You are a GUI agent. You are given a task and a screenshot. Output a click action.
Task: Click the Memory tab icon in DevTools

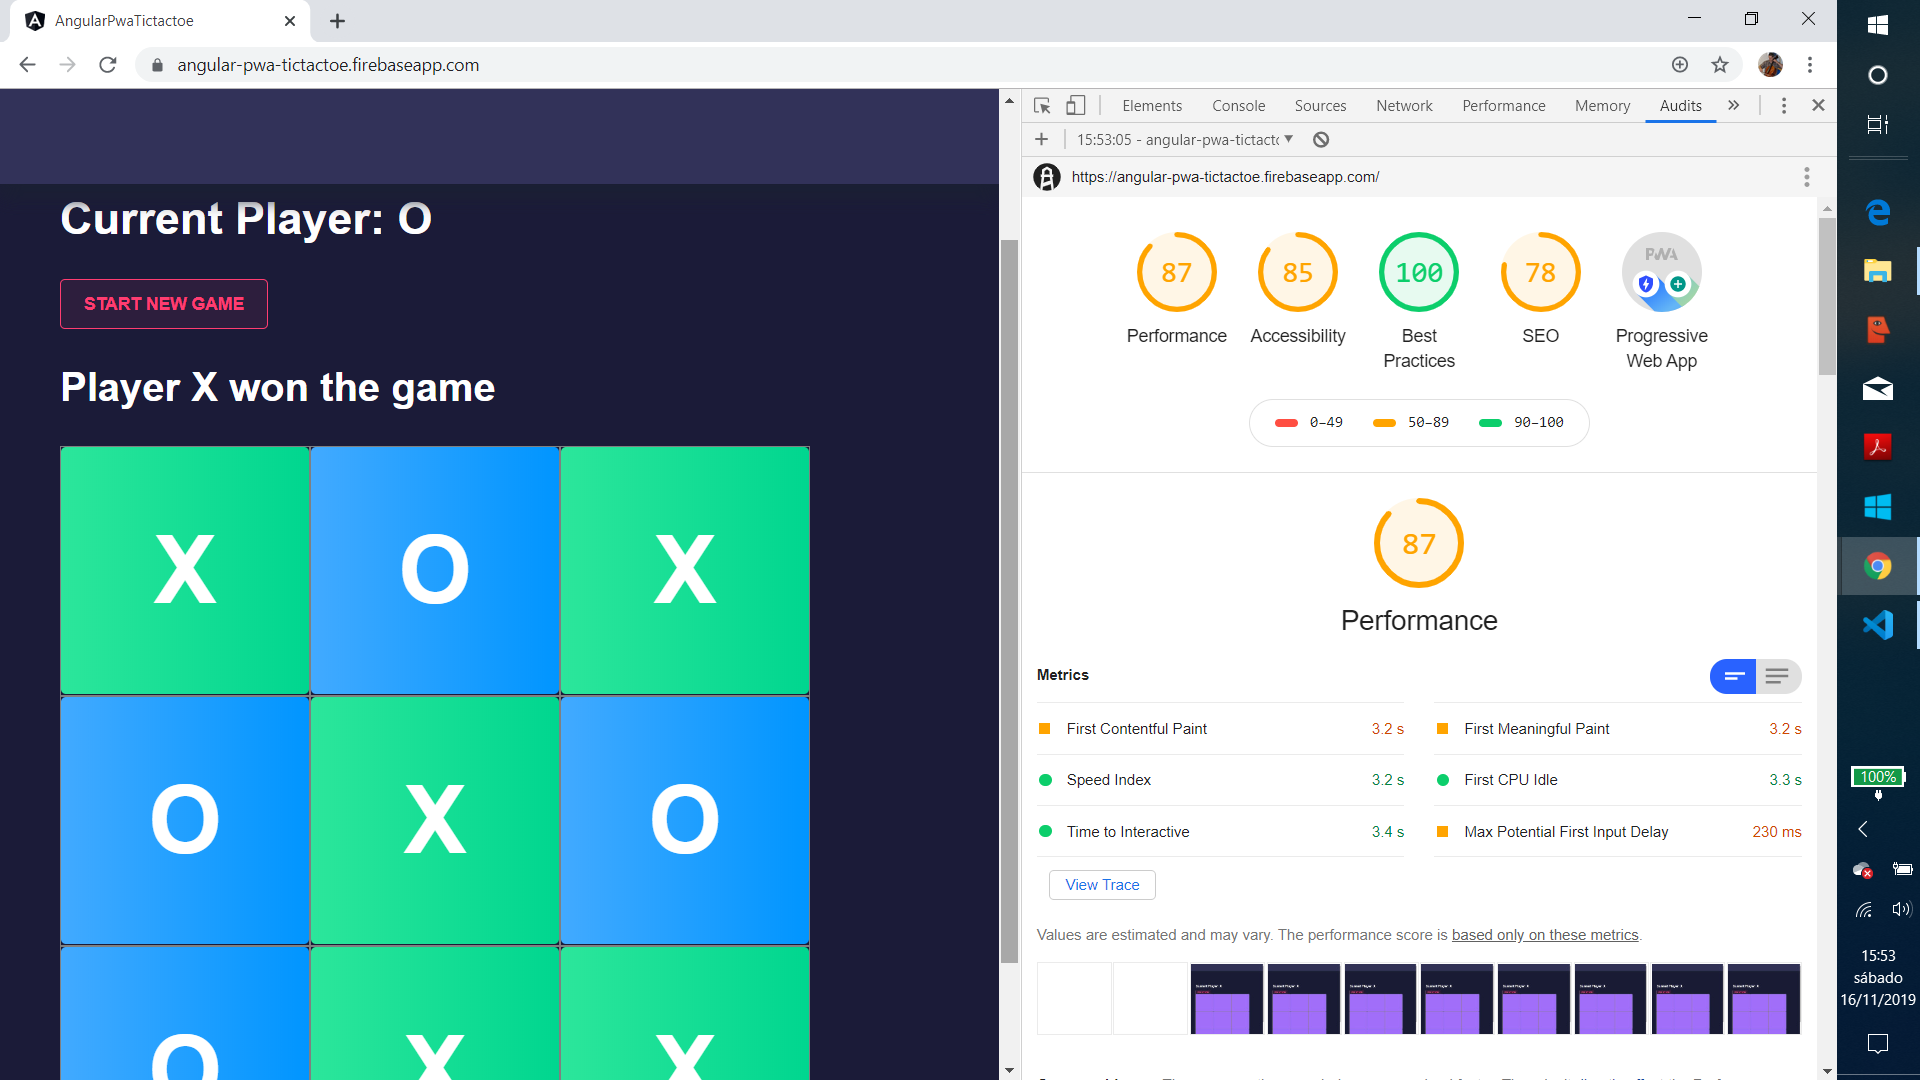point(1601,105)
